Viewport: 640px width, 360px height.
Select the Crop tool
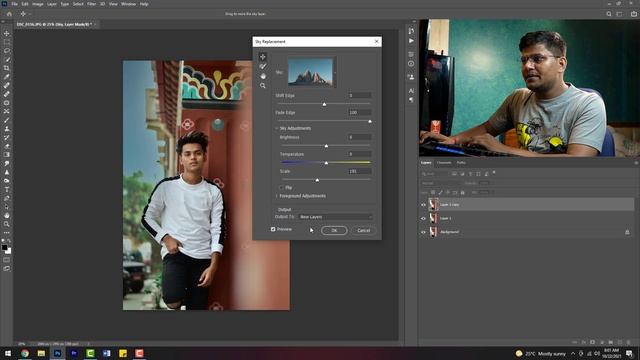pos(7,68)
